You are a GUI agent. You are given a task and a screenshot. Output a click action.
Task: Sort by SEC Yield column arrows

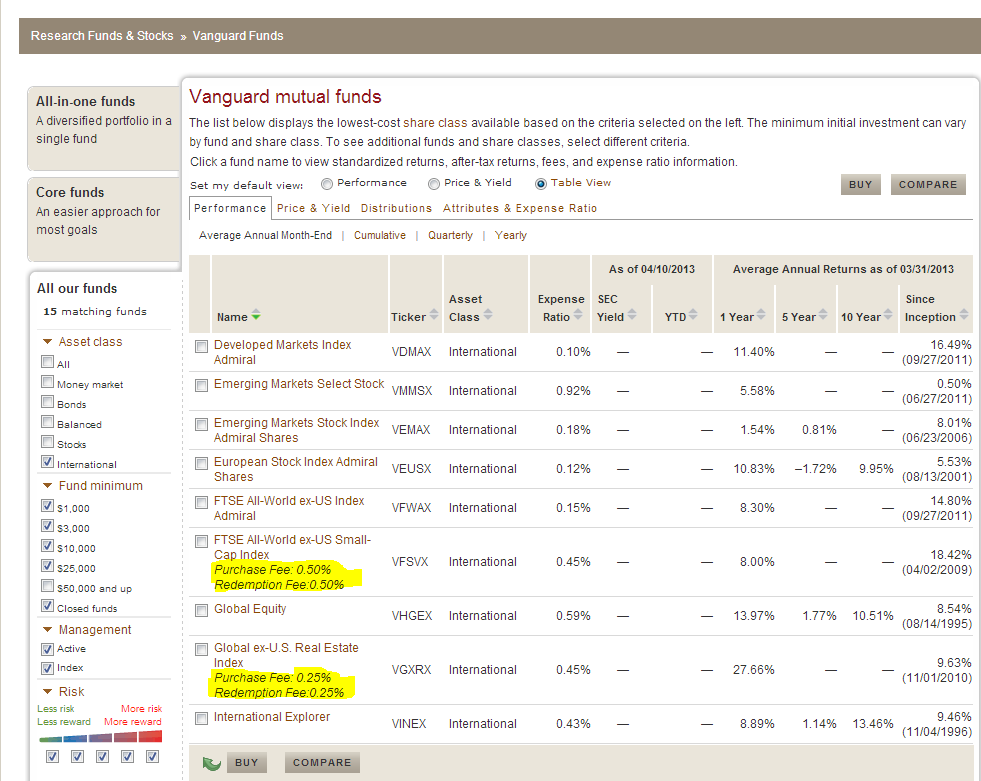coord(632,314)
